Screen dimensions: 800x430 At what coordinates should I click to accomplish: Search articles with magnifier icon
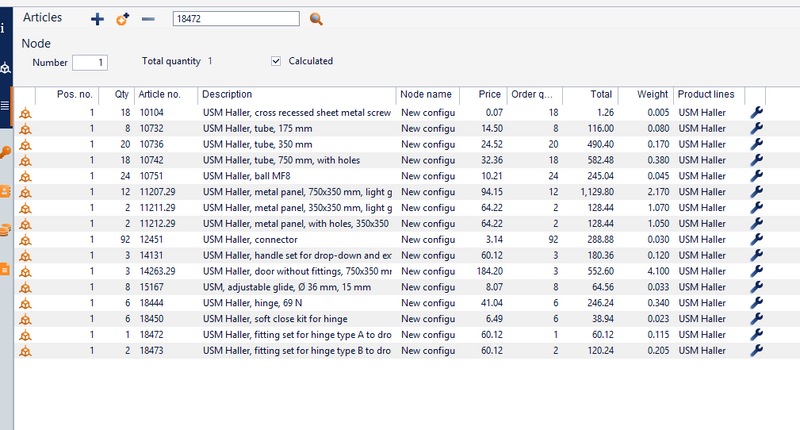point(316,19)
